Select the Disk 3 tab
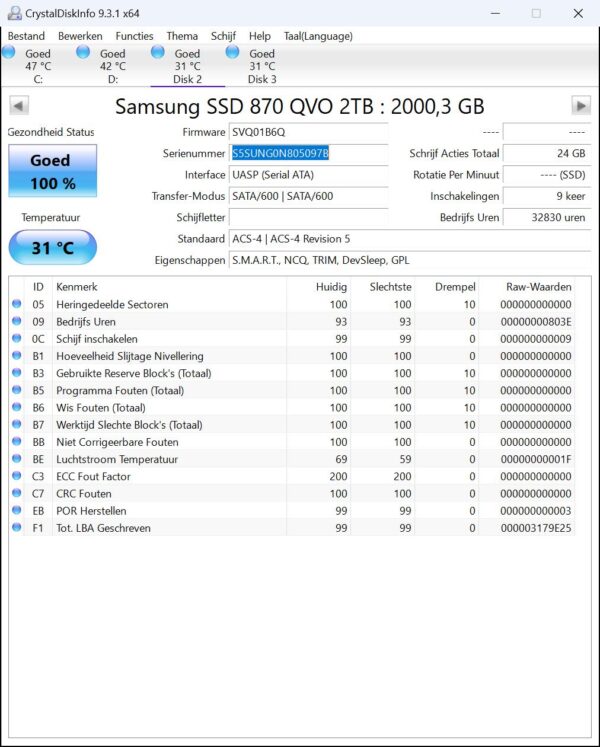Image resolution: width=600 pixels, height=747 pixels. [x=262, y=66]
